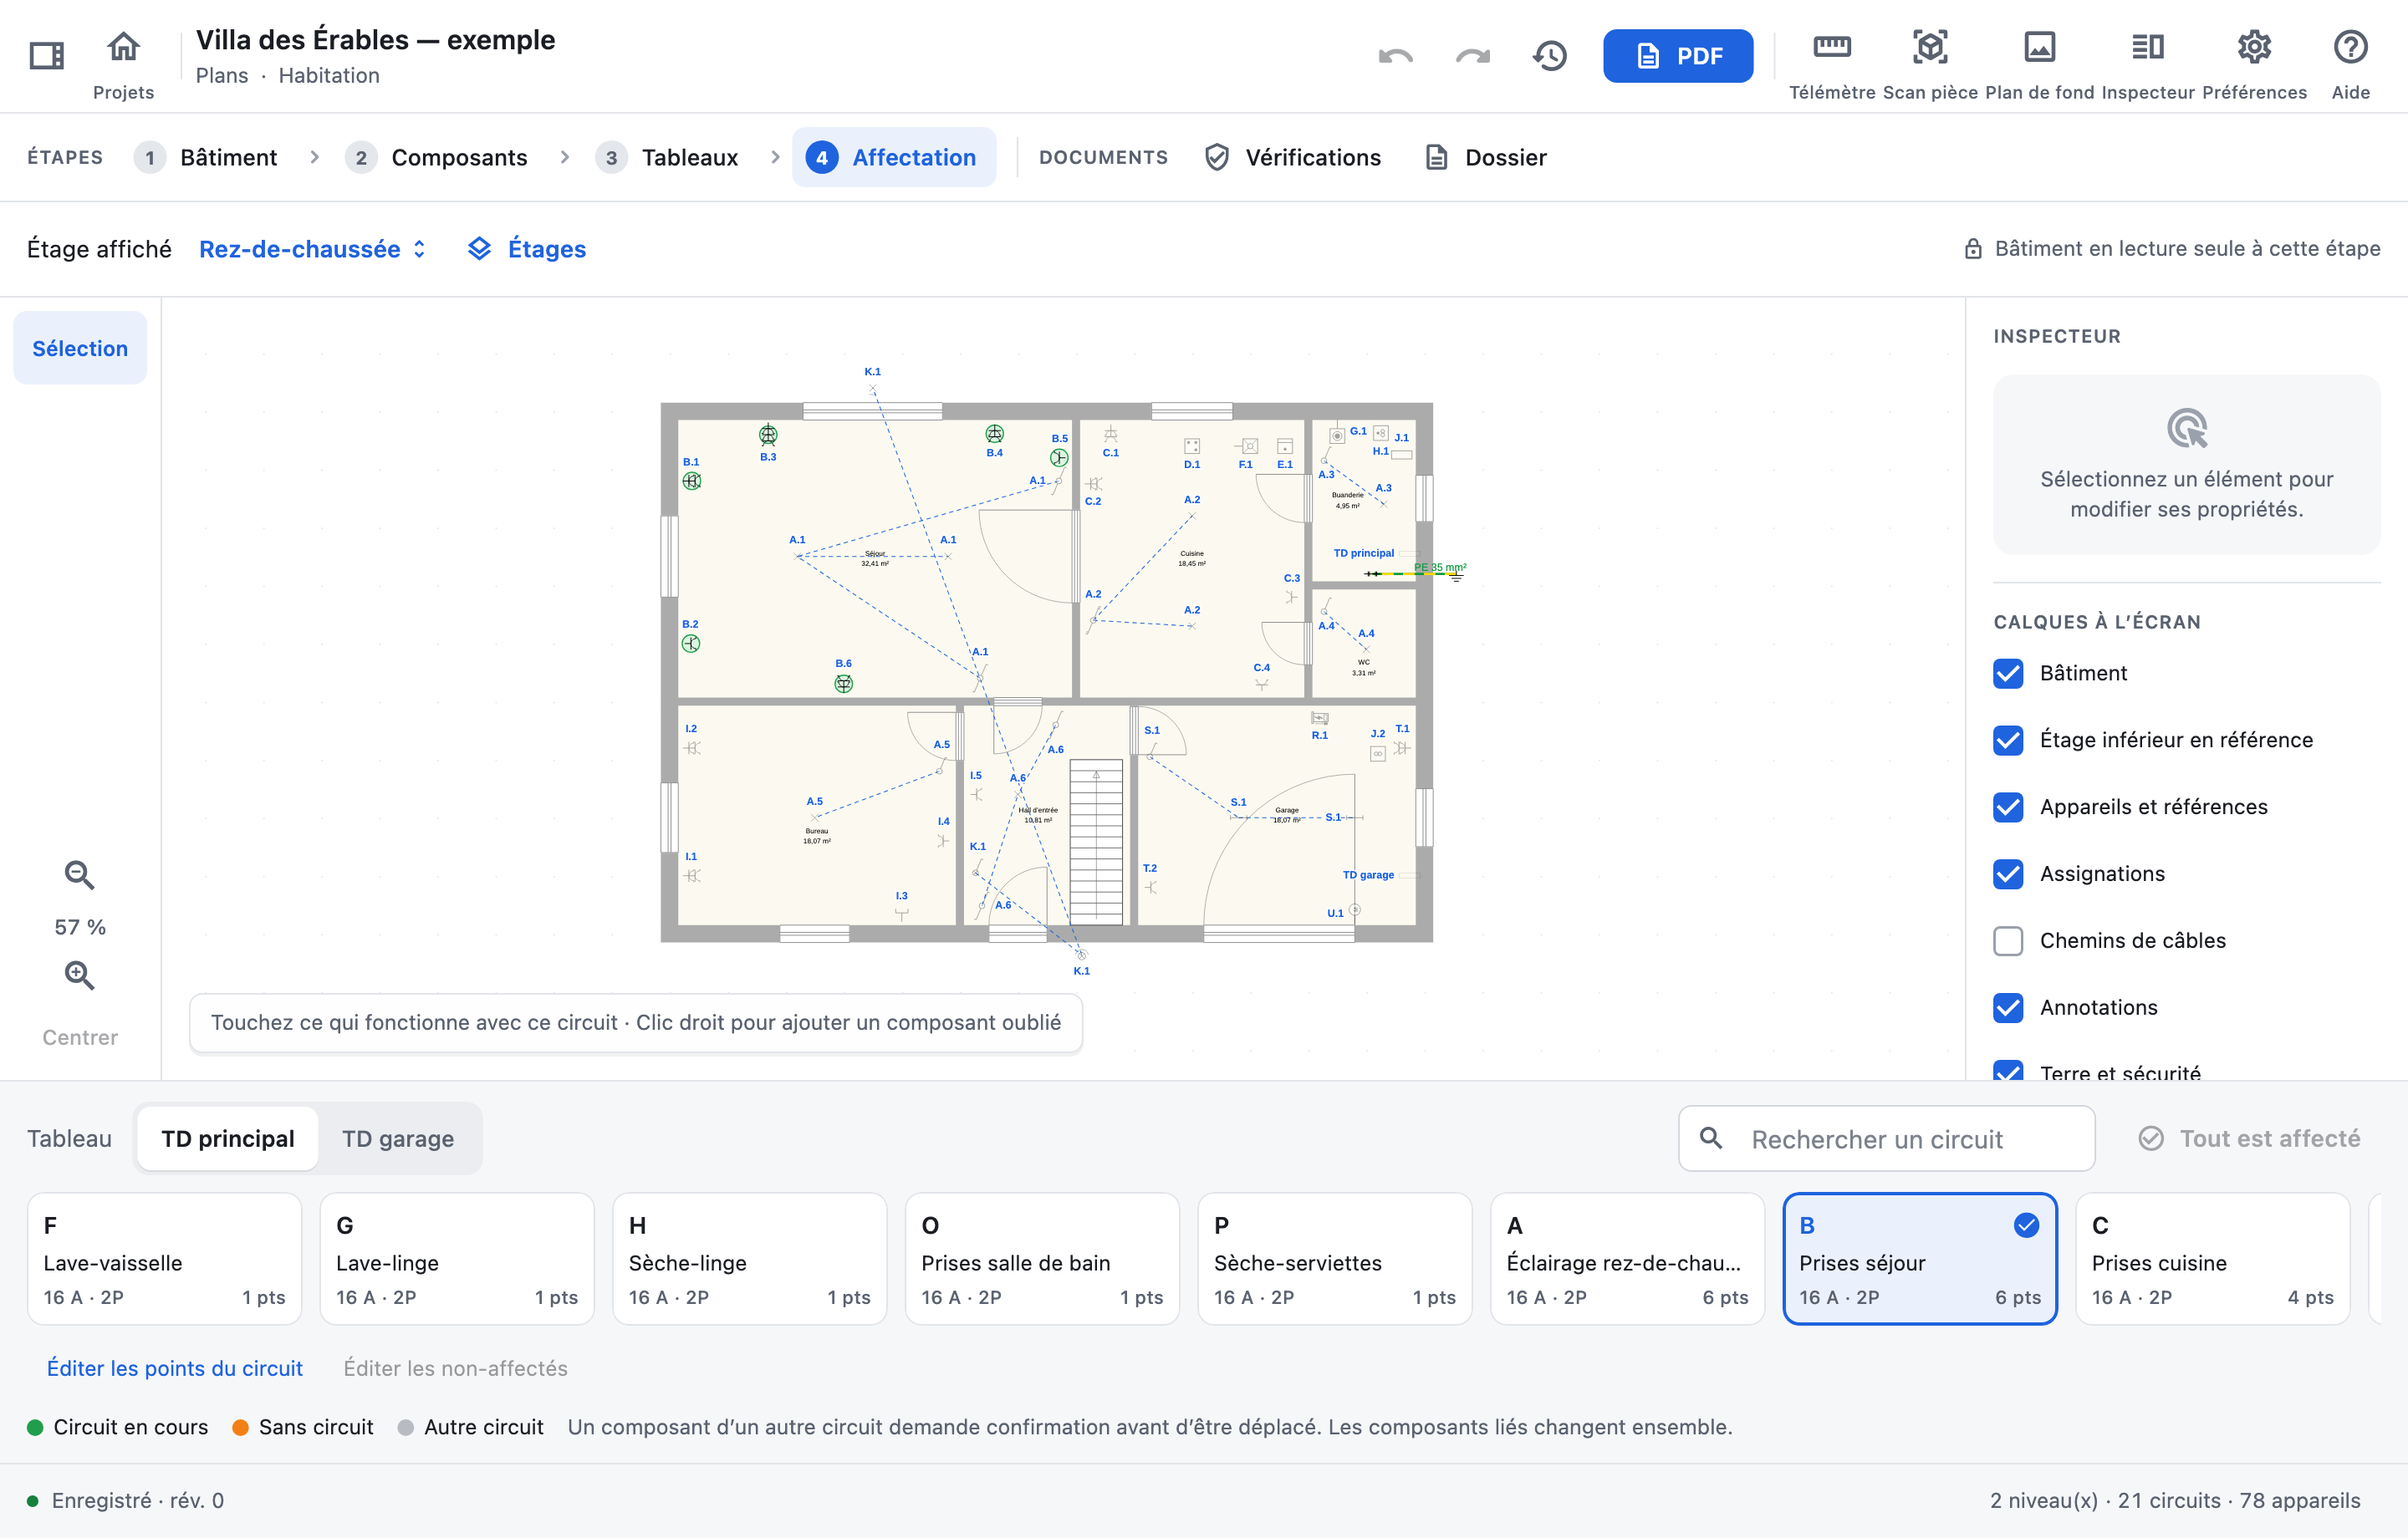Uncheck the Annotations layer
2408x1538 pixels.
click(x=2008, y=1008)
